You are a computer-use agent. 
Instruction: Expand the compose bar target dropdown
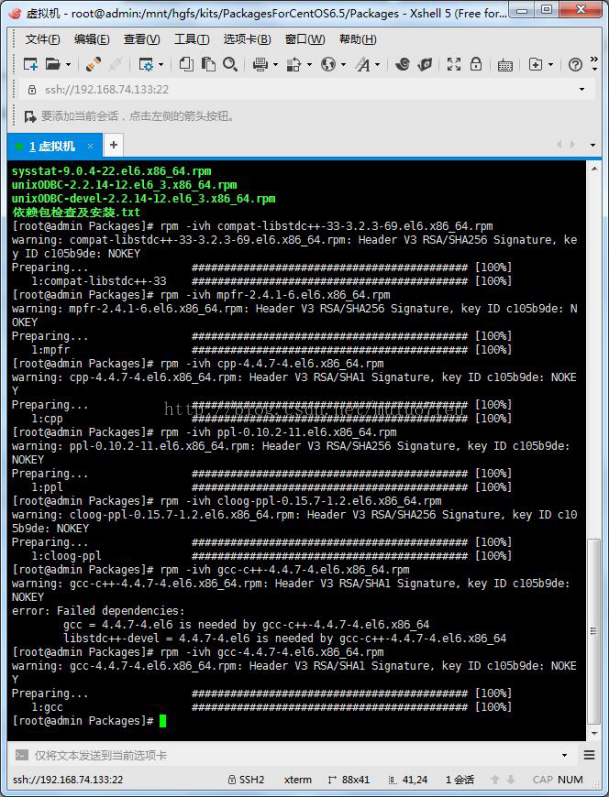564,755
